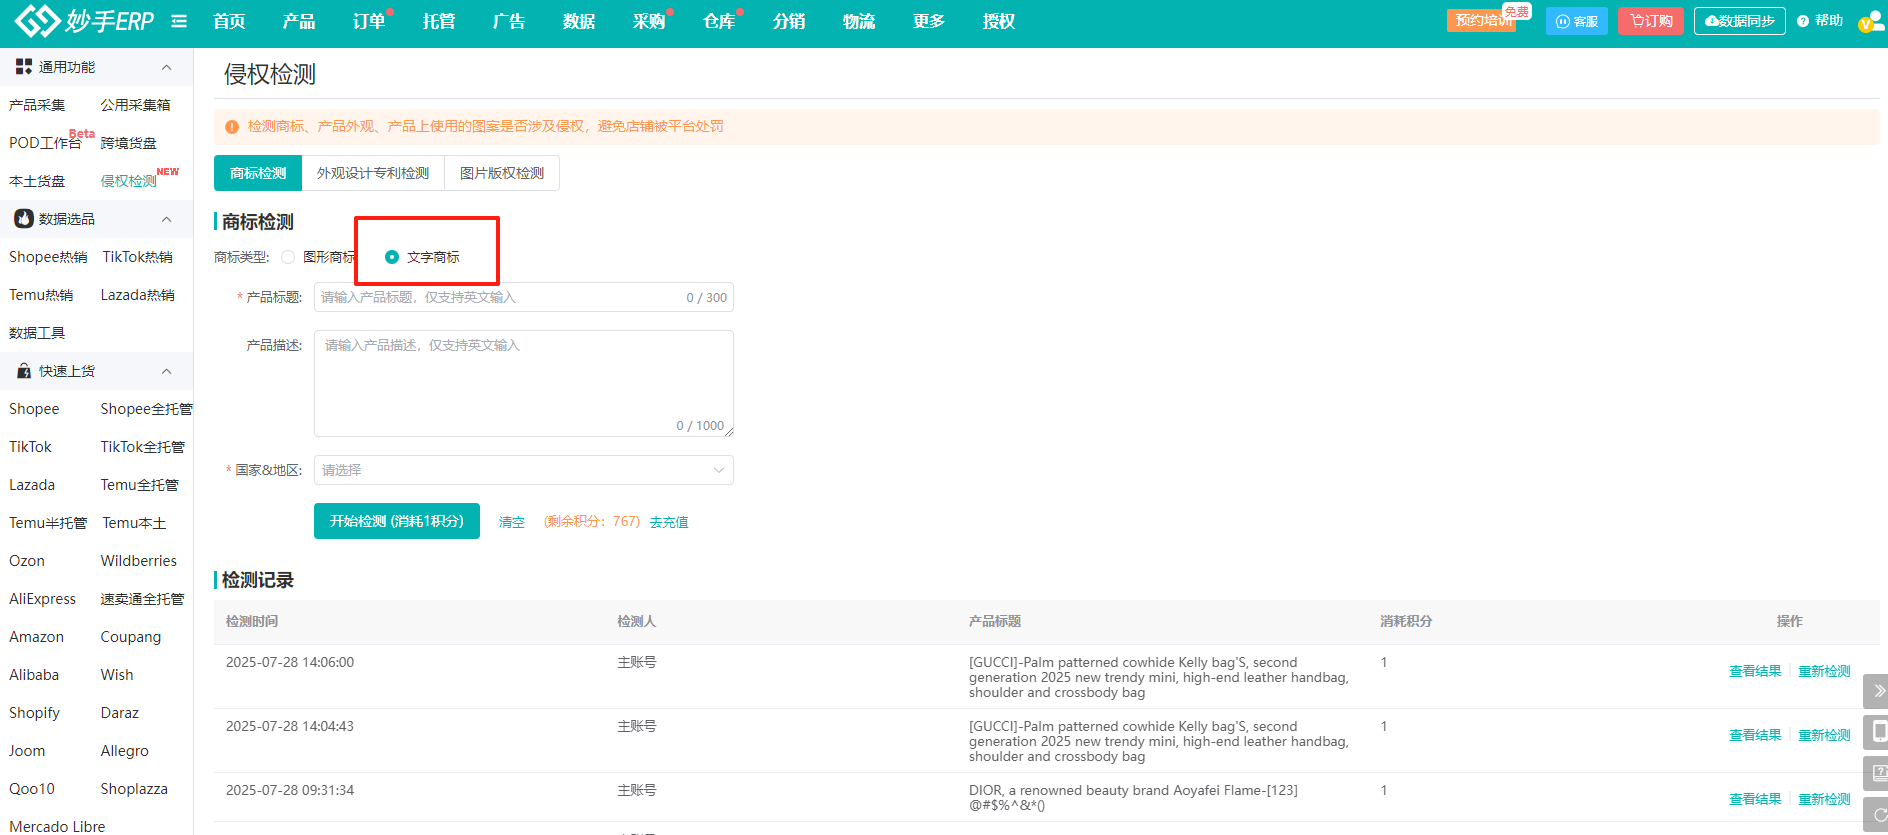Click the floating help manual icon
Image resolution: width=1888 pixels, height=835 pixels.
coord(1878,773)
